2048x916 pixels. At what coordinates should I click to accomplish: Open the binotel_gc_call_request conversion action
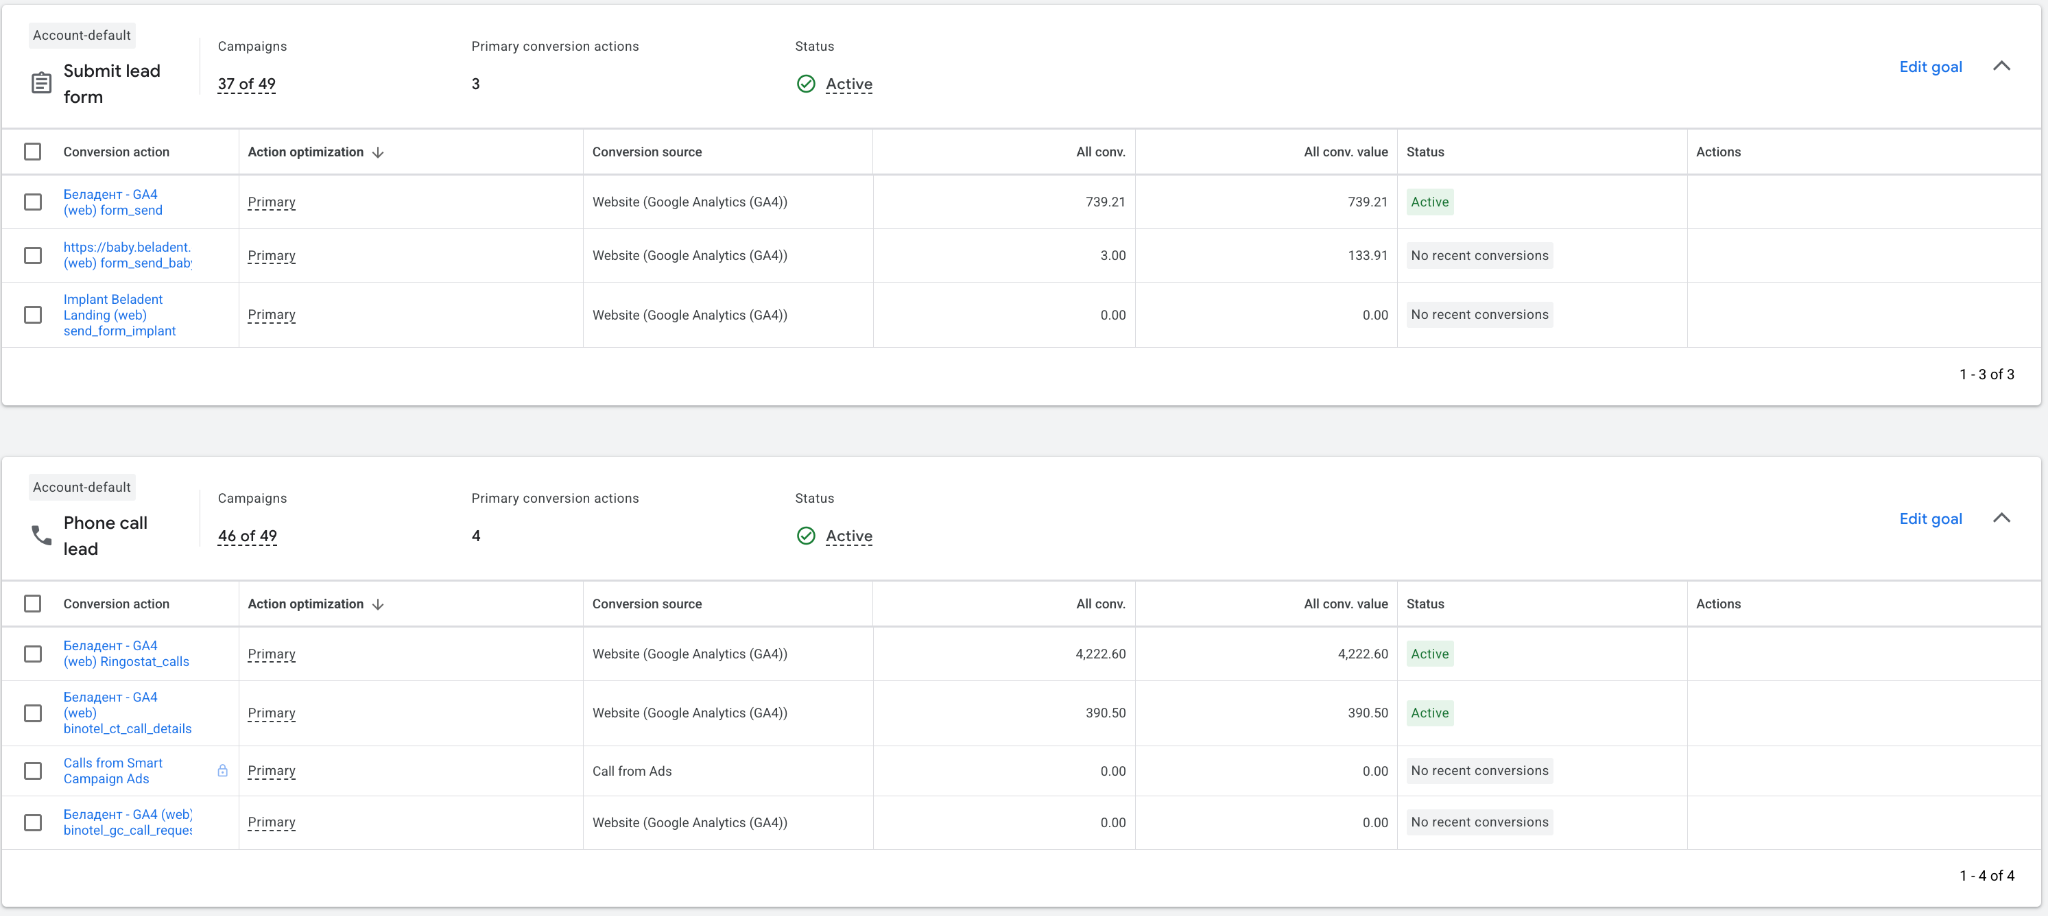click(x=127, y=822)
